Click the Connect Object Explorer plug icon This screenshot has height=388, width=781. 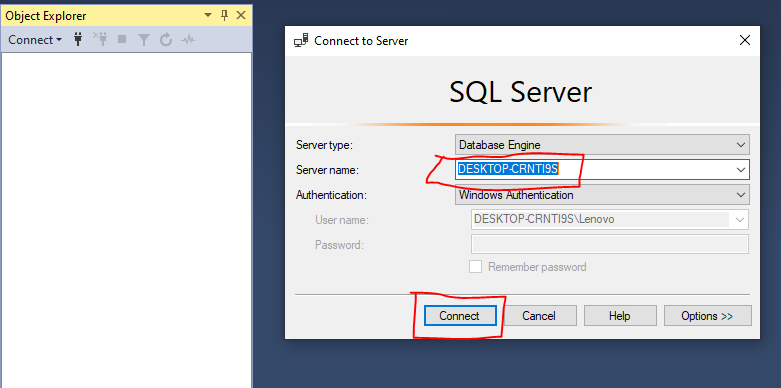point(78,39)
